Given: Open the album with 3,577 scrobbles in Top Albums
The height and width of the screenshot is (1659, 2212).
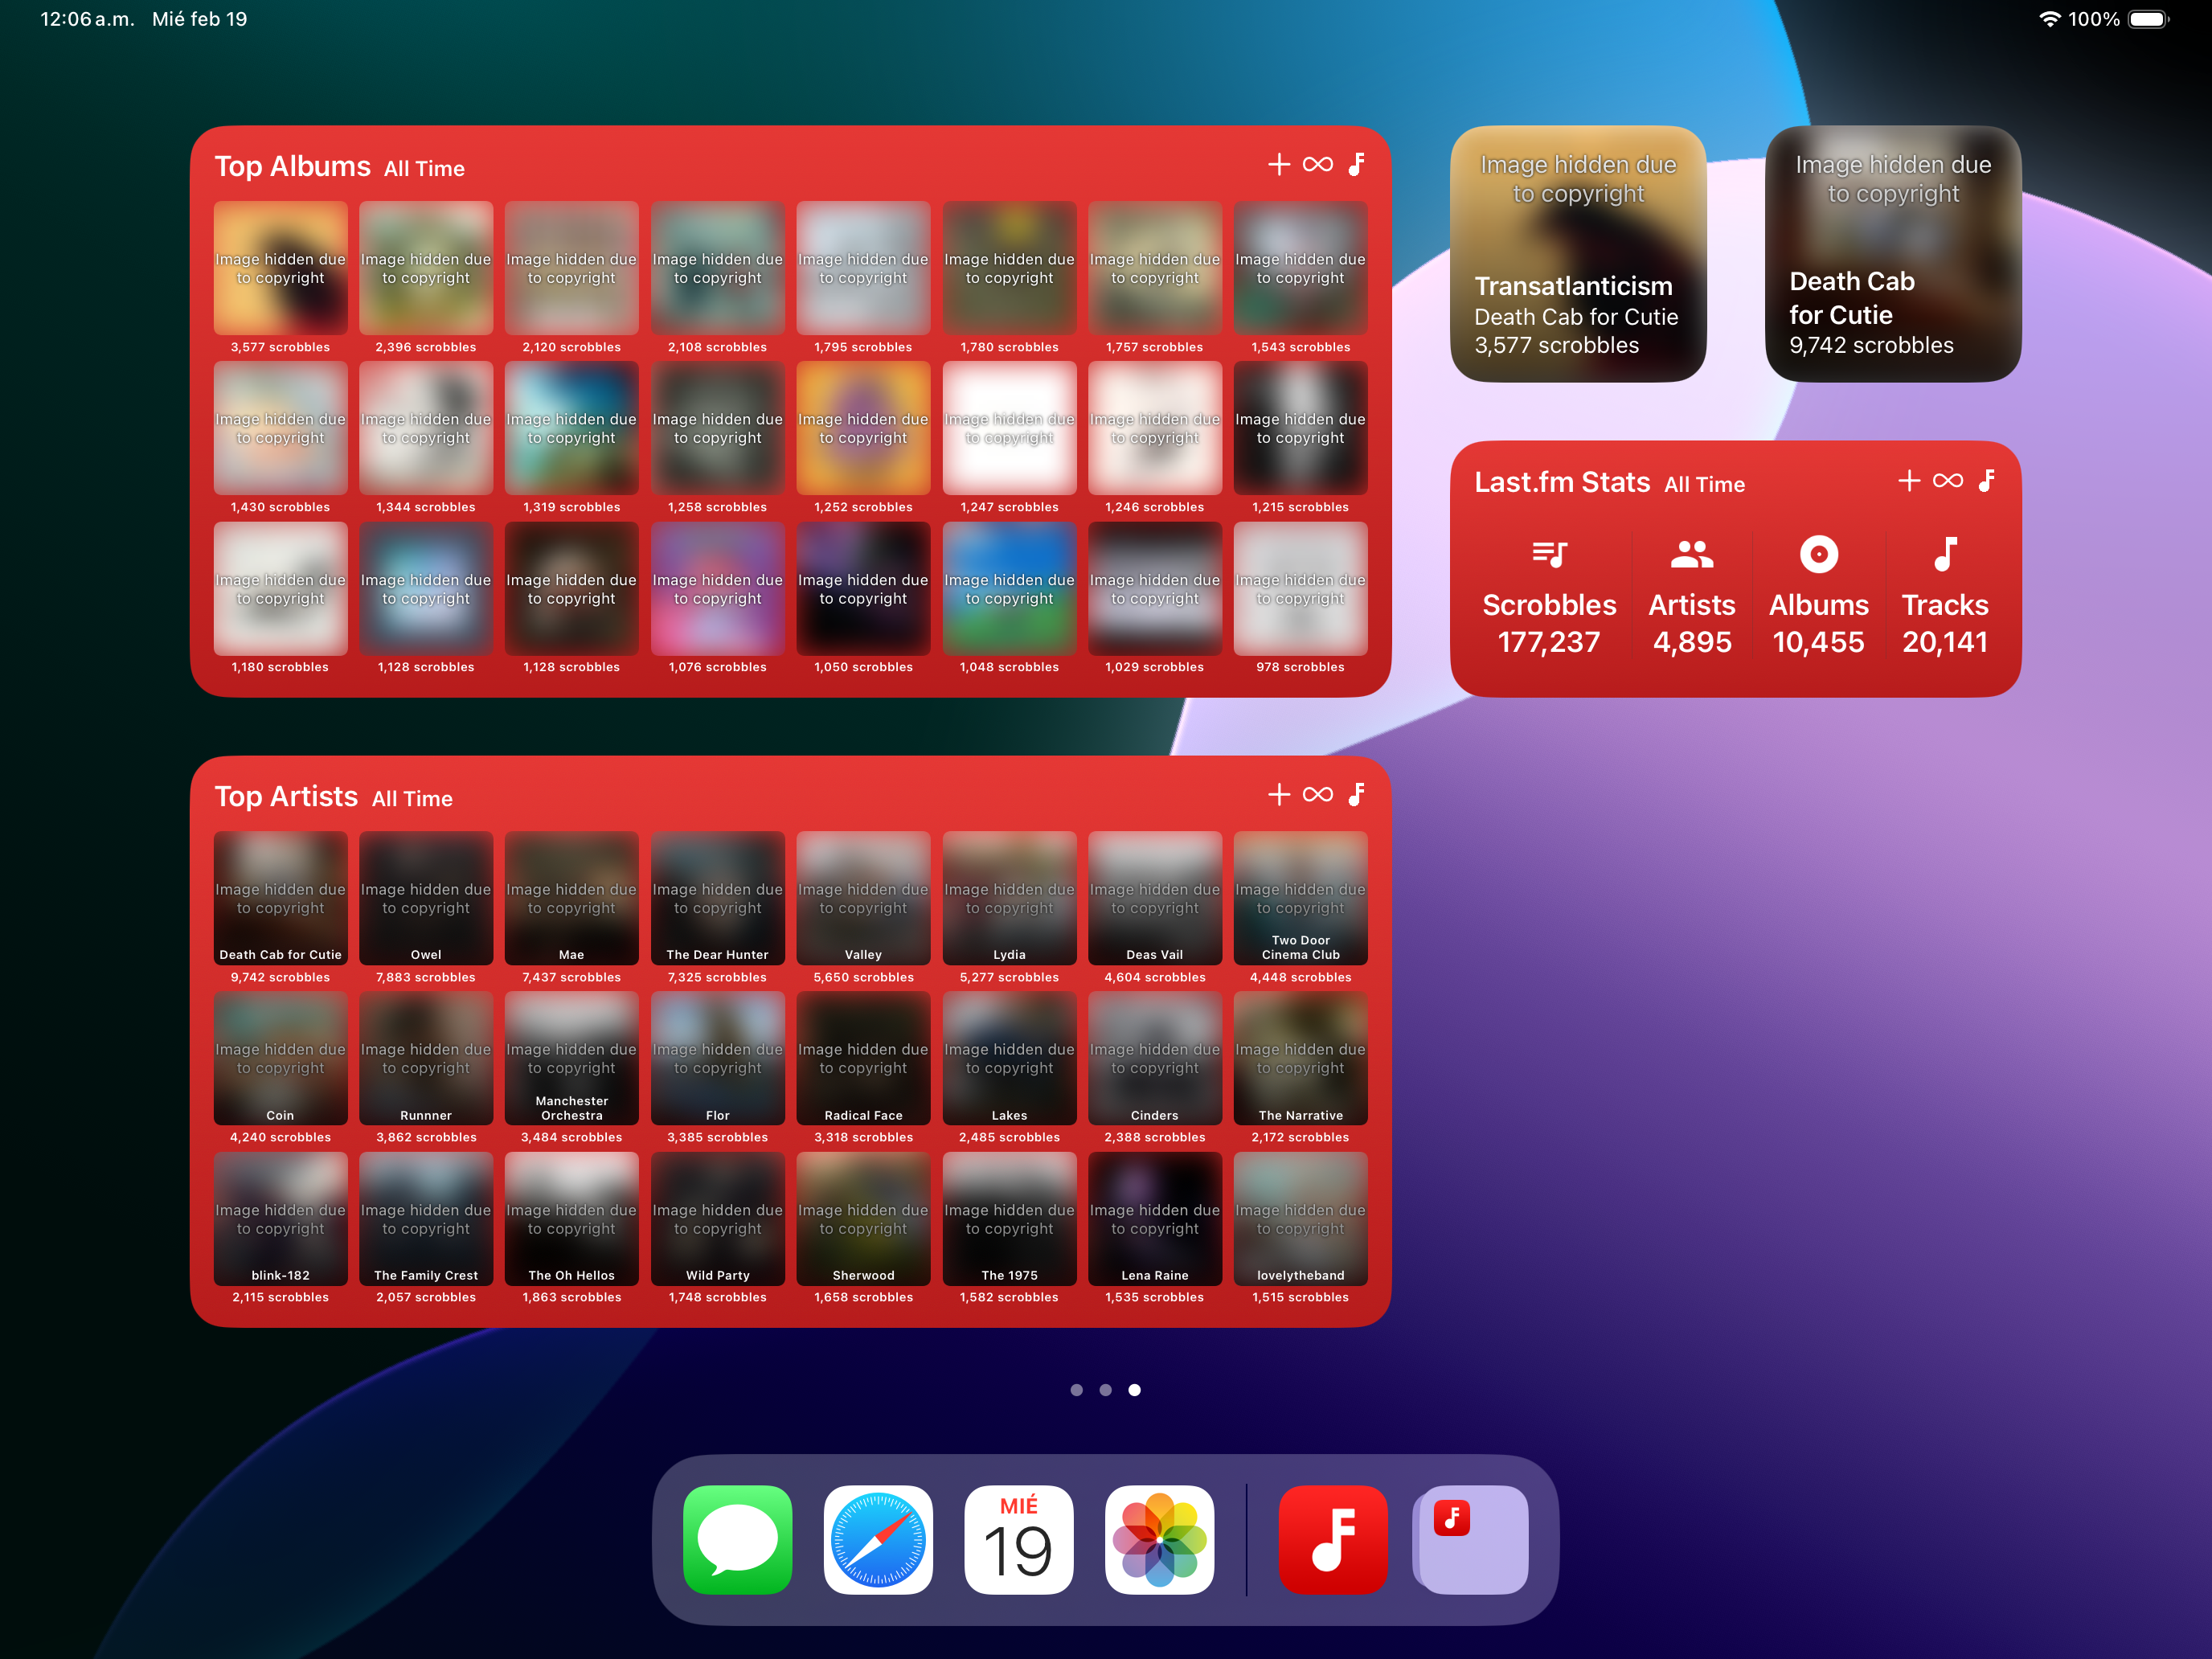Looking at the screenshot, I should click(280, 268).
